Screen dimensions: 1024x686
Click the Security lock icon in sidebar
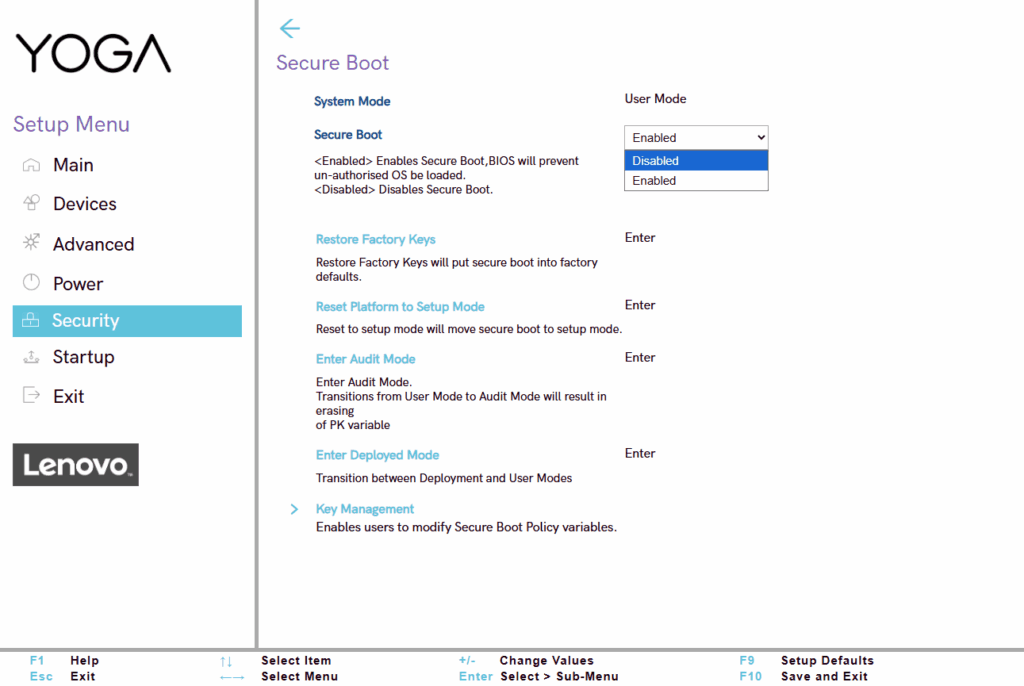coord(31,321)
